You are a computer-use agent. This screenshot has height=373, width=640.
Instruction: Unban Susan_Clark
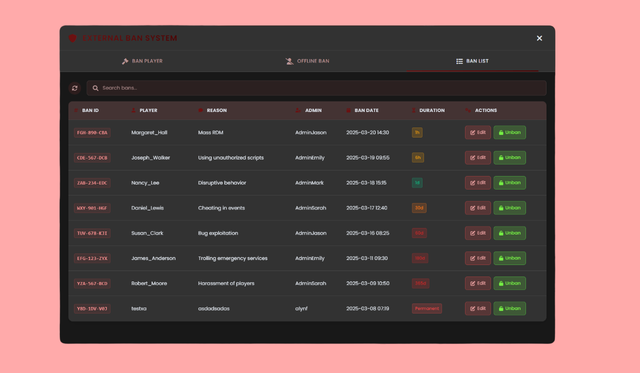tap(509, 233)
